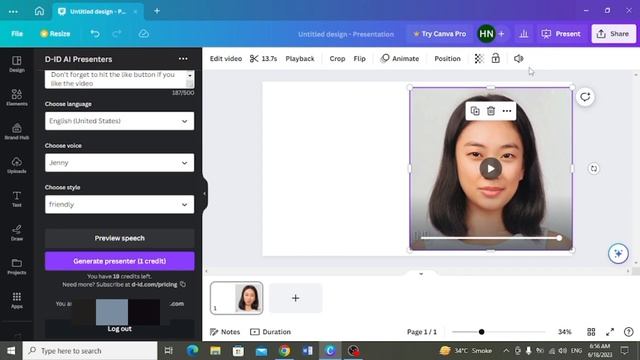Open the transparency checkerboard tool
The width and height of the screenshot is (640, 360).
tap(479, 59)
